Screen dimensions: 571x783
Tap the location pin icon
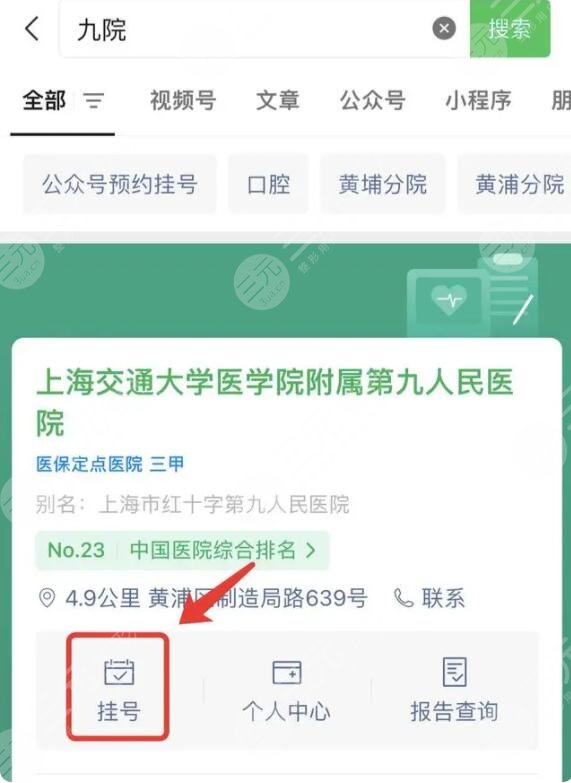(47, 598)
